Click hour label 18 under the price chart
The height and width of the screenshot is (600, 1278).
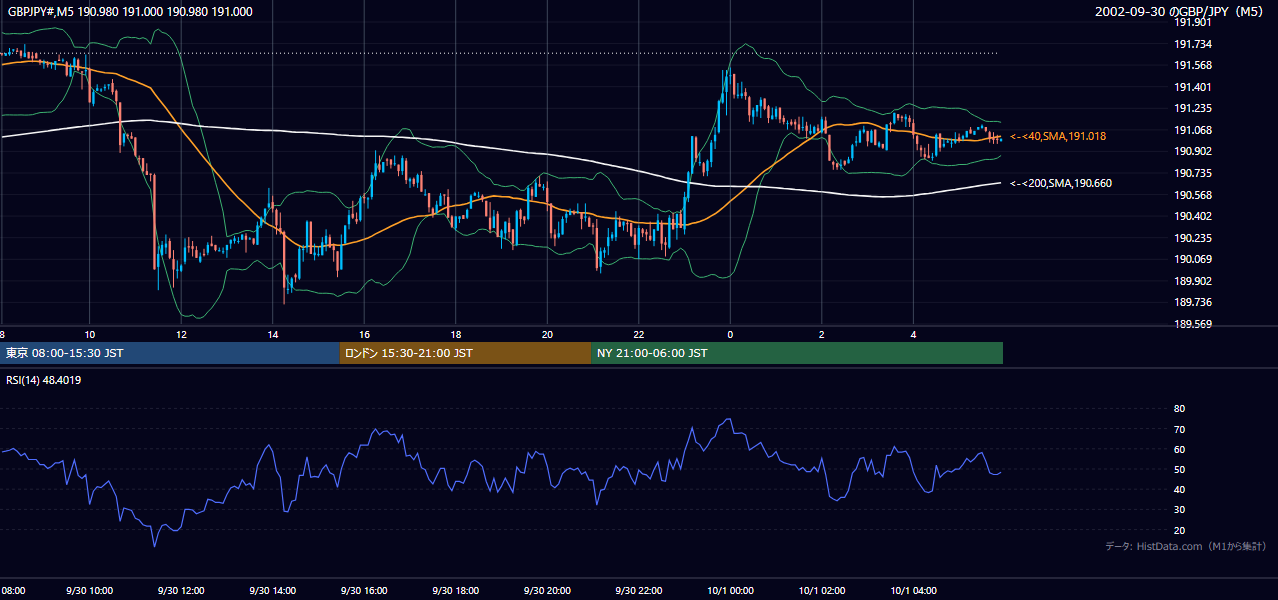[456, 335]
